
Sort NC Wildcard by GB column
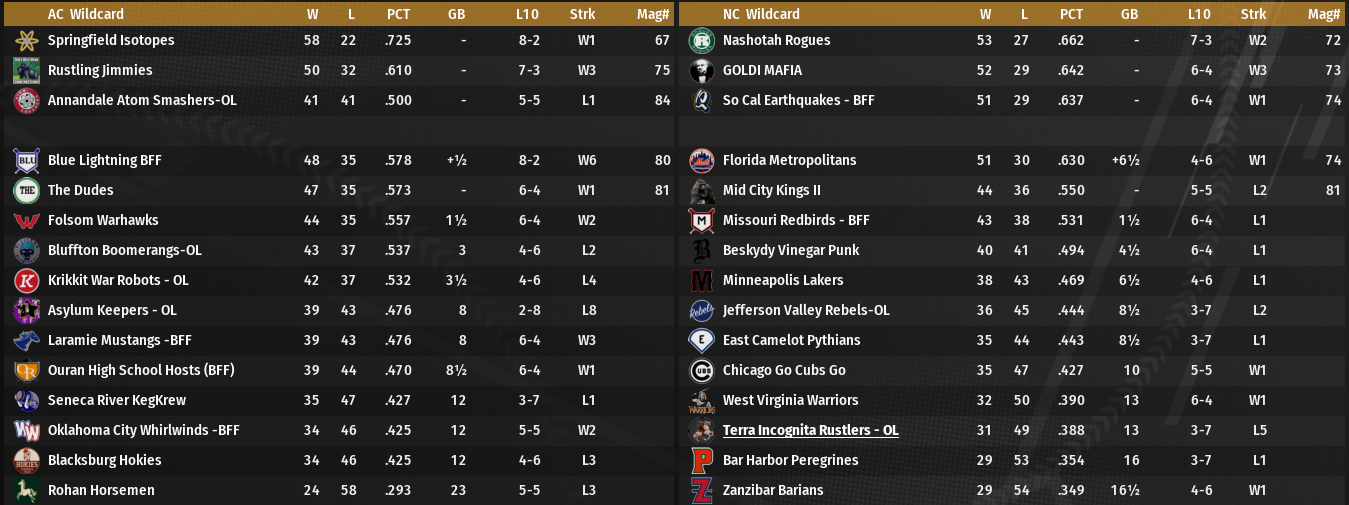click(1129, 14)
